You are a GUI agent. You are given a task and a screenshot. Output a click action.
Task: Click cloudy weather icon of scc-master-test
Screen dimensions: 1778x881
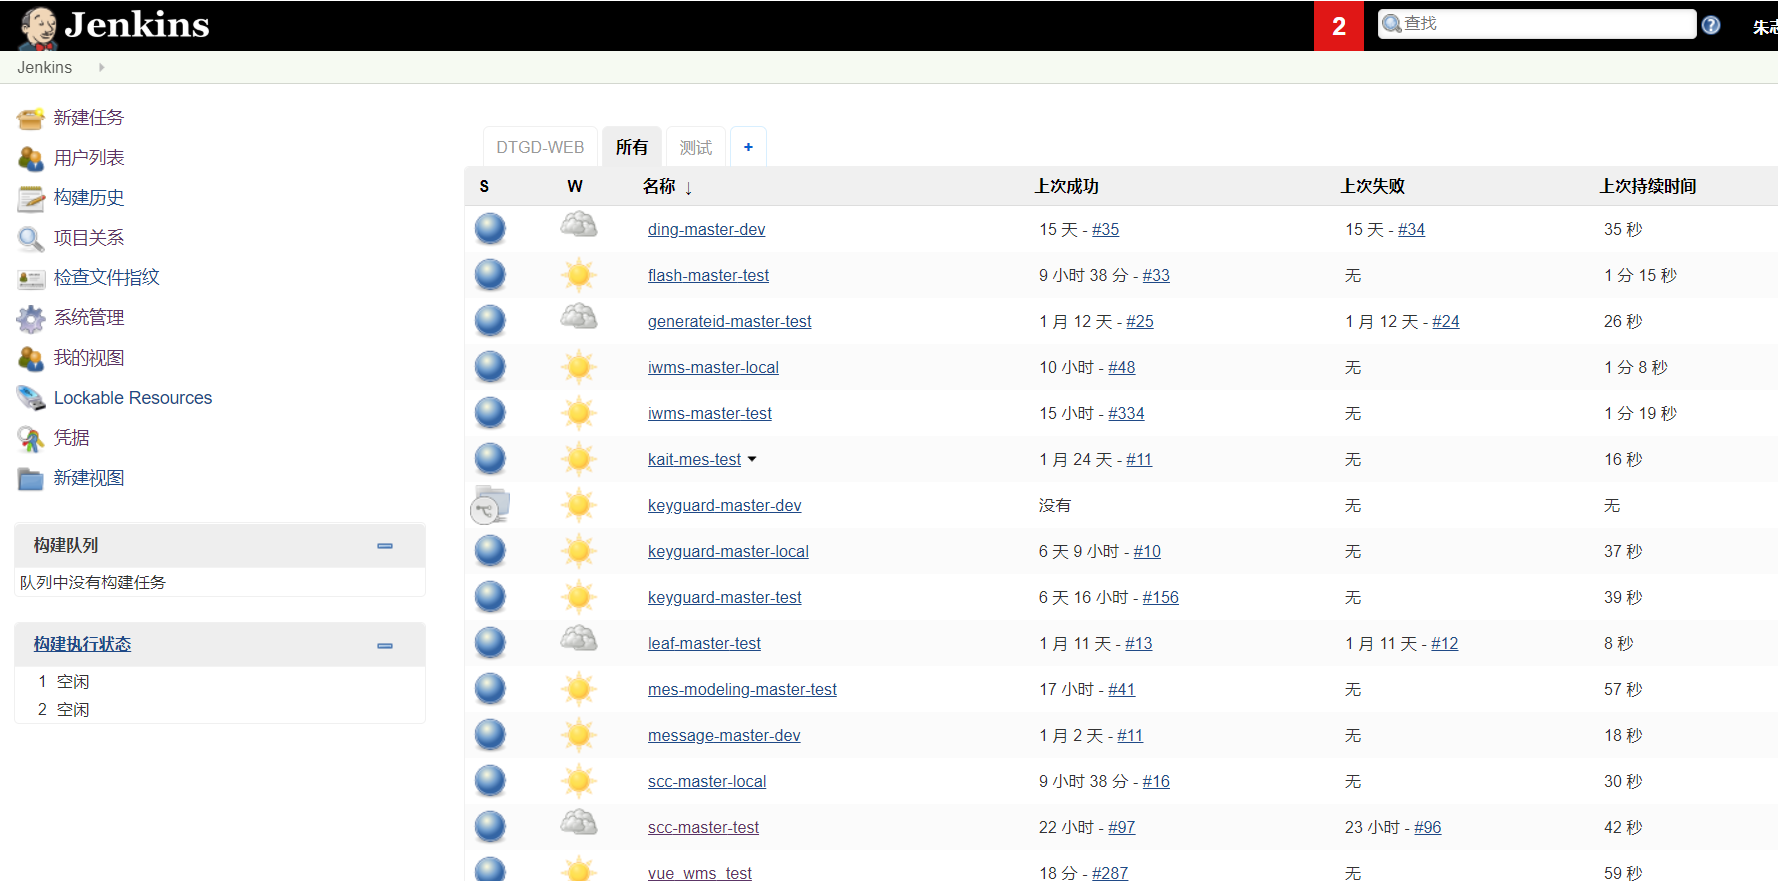click(579, 823)
